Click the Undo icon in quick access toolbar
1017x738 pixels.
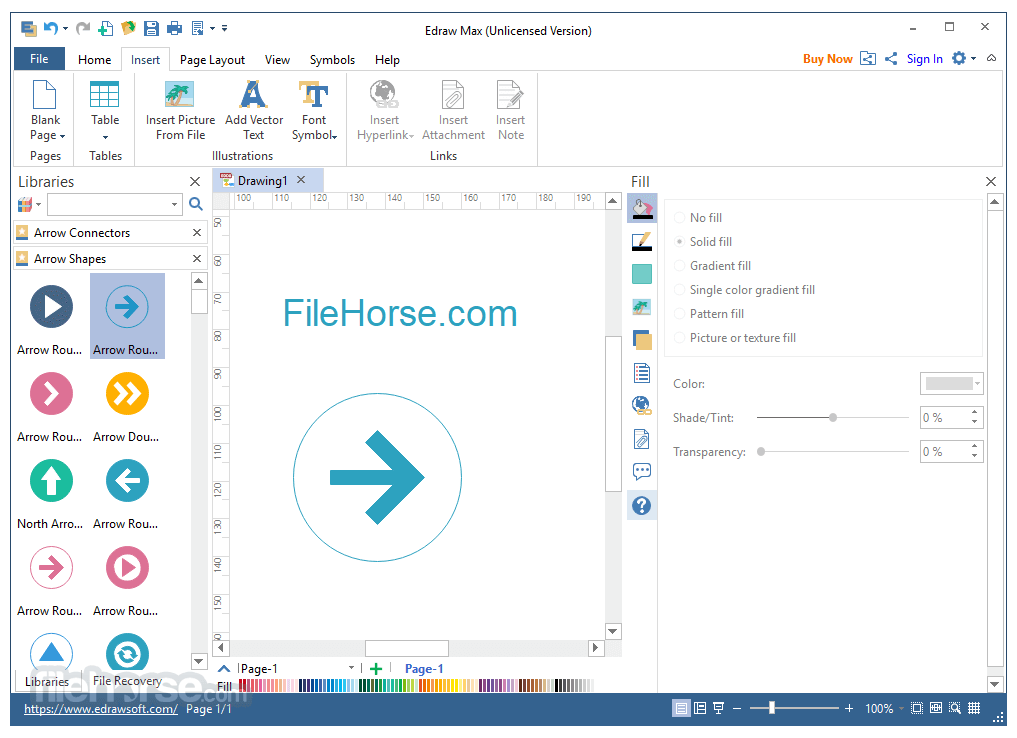(51, 28)
